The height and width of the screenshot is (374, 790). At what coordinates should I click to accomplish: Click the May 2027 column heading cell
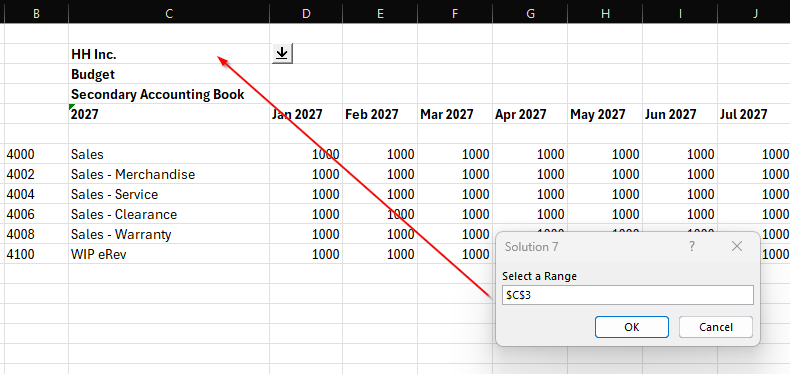pos(605,114)
